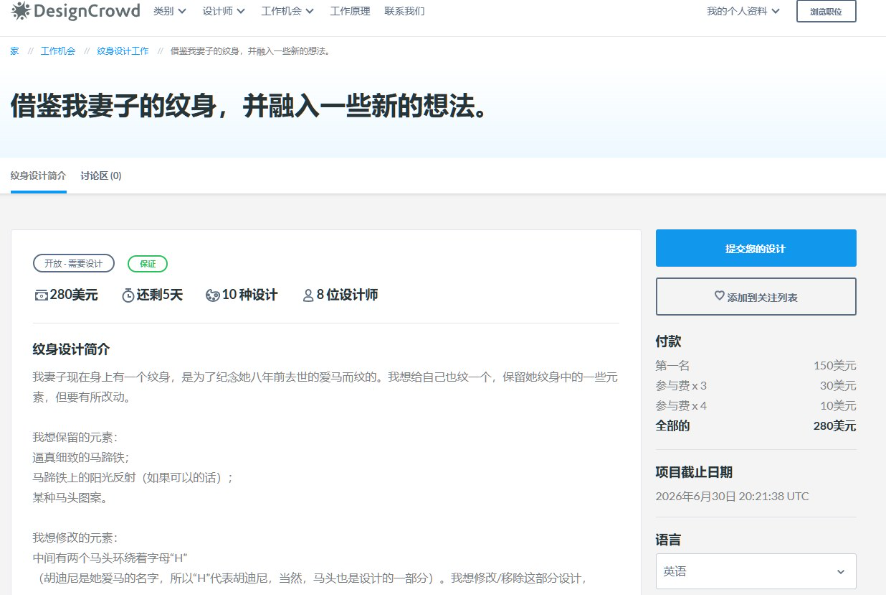
Task: Go to 工作原理 page
Action: 350,11
